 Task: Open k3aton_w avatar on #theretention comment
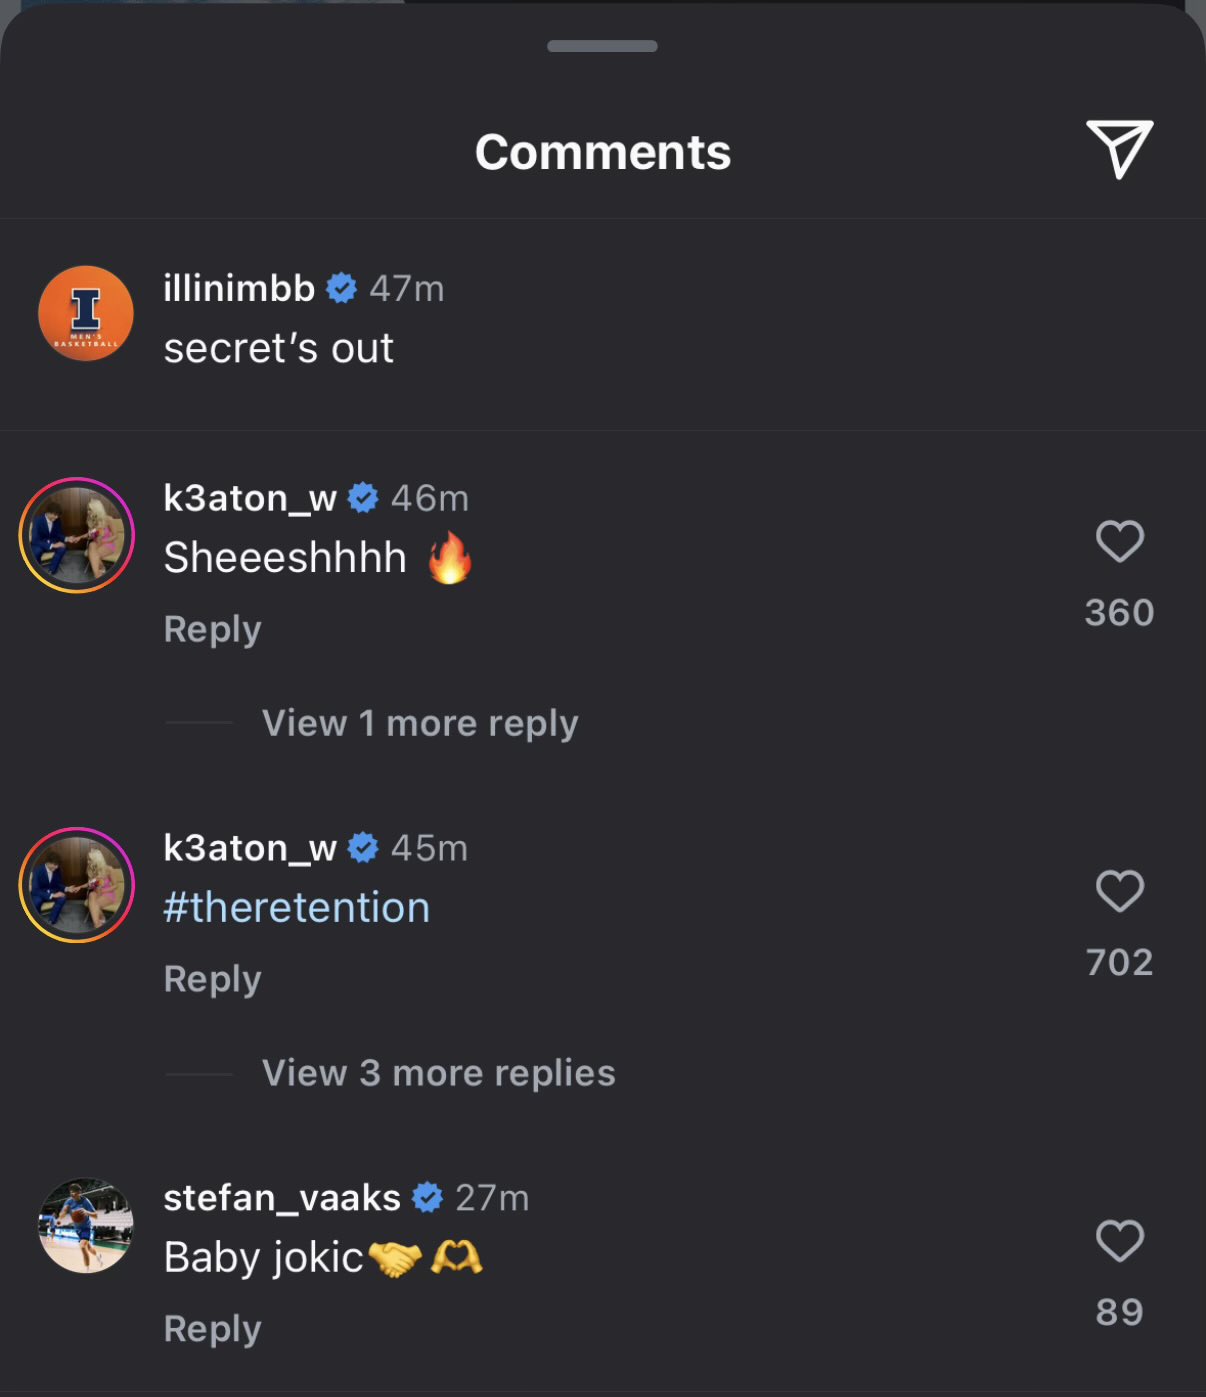pos(77,885)
